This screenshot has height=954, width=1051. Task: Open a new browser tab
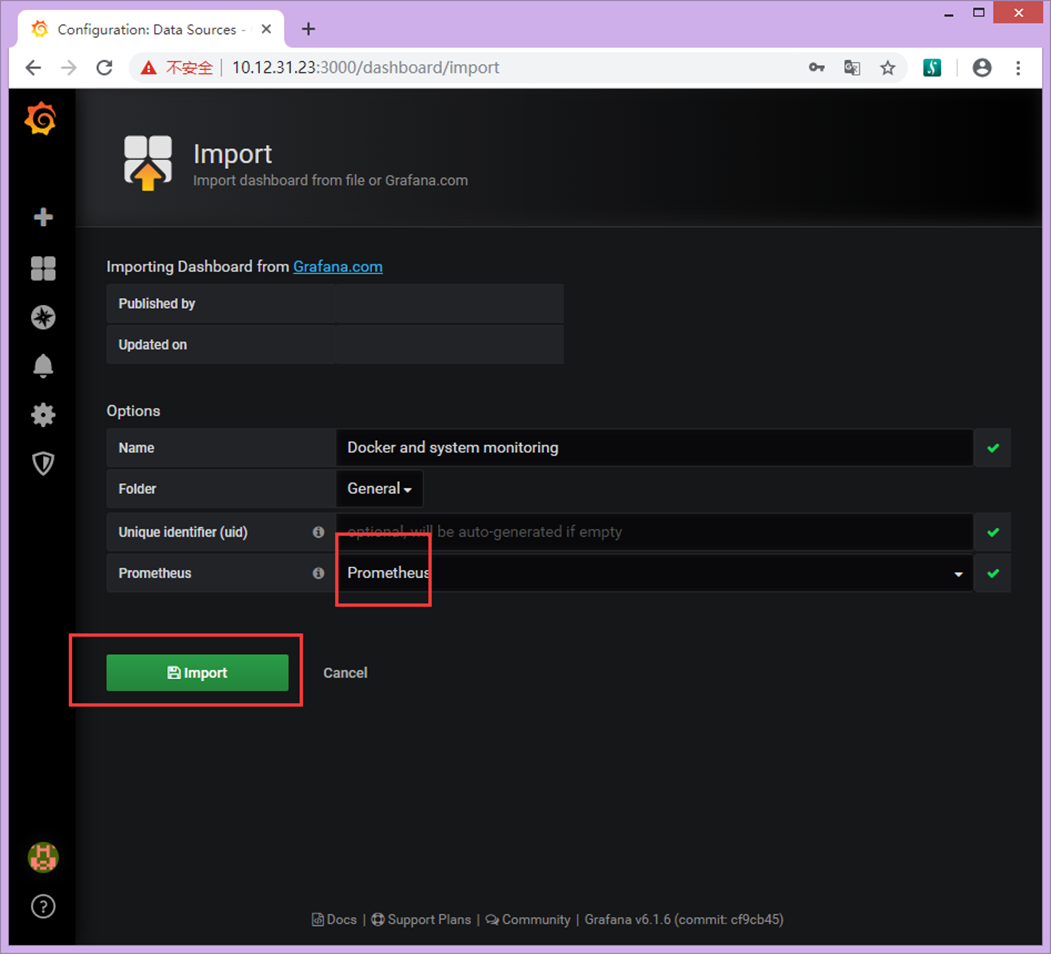[x=308, y=29]
